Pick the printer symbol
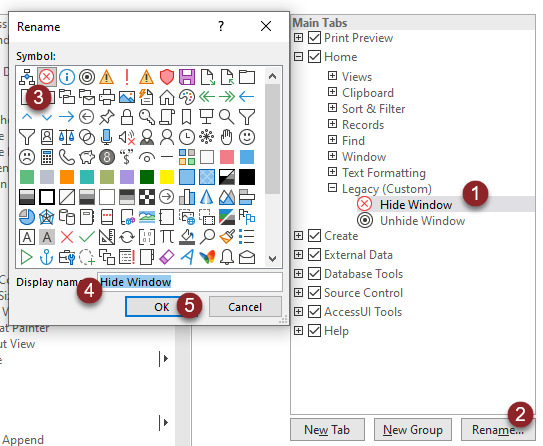 click(107, 97)
